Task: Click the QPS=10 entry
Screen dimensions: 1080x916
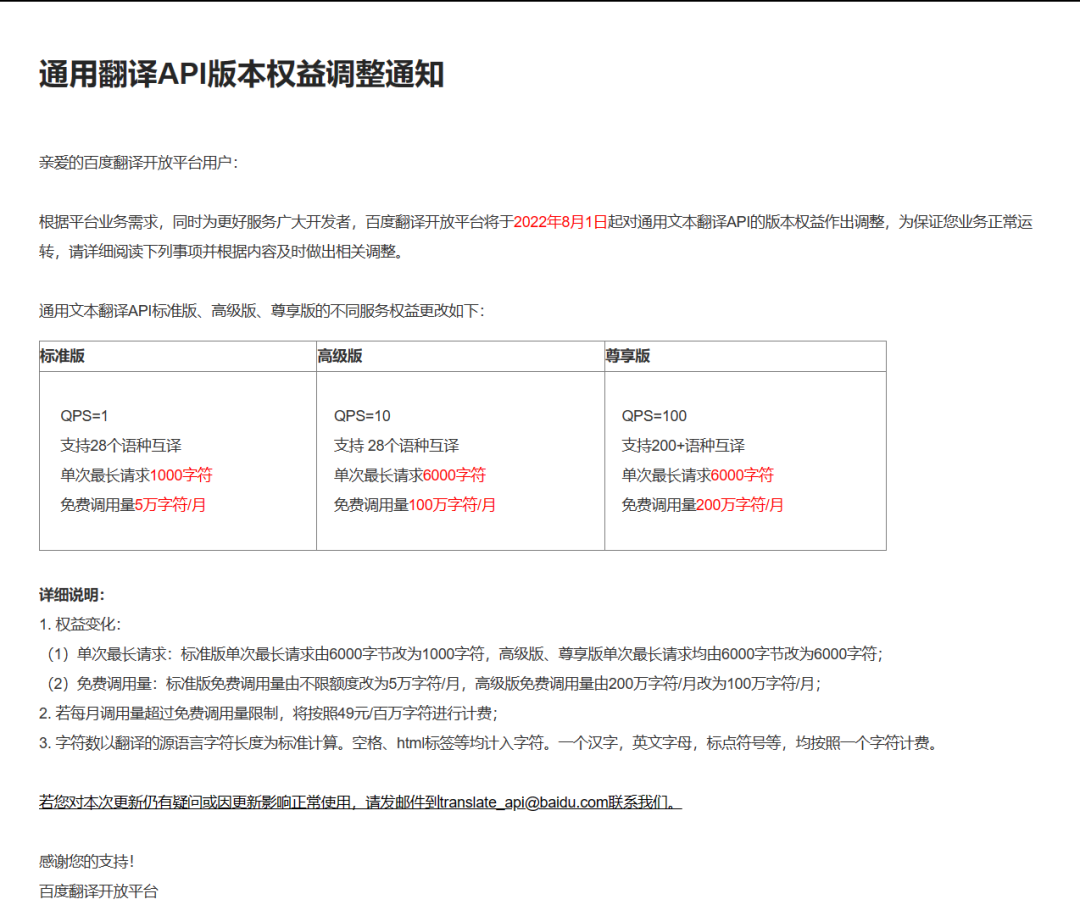Action: coord(362,416)
